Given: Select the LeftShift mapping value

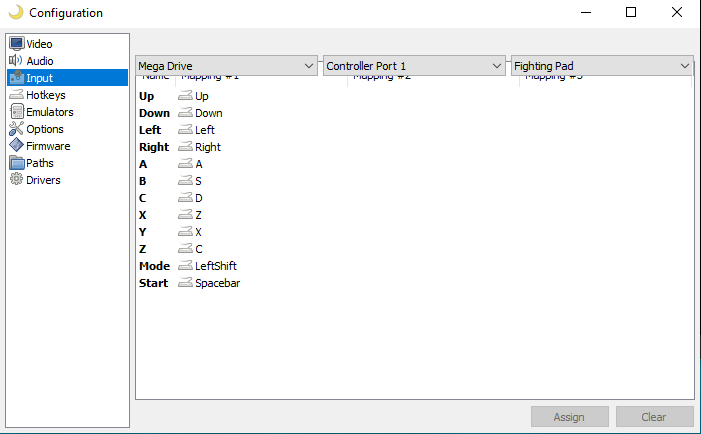Looking at the screenshot, I should (x=216, y=266).
